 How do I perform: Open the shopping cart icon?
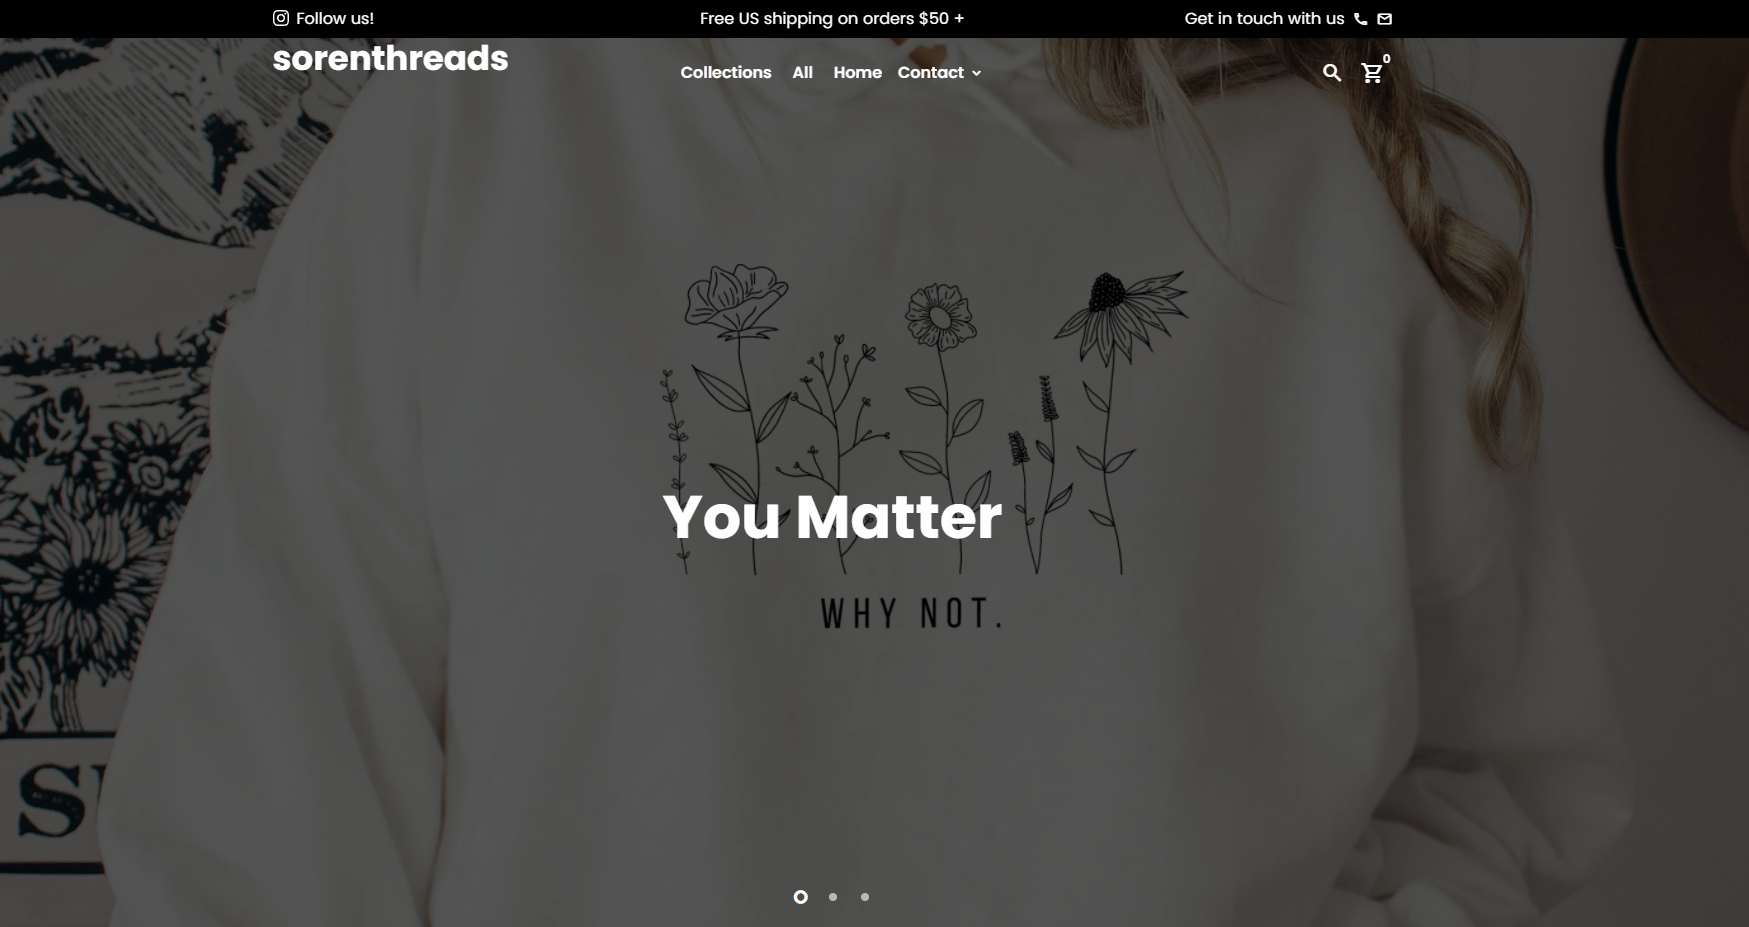tap(1372, 73)
